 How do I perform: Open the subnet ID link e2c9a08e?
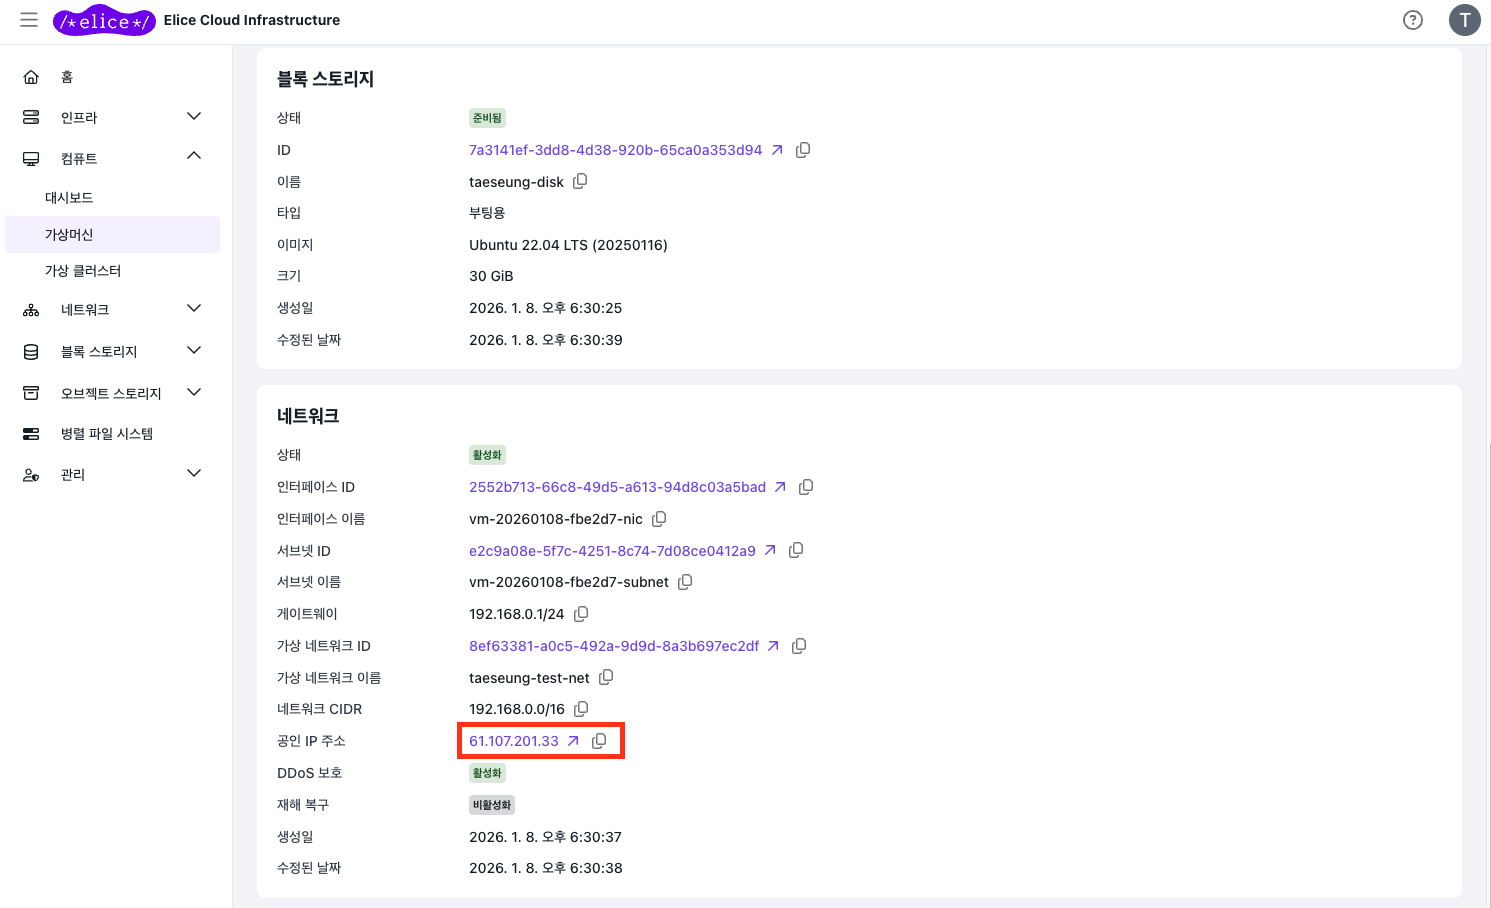(x=612, y=551)
